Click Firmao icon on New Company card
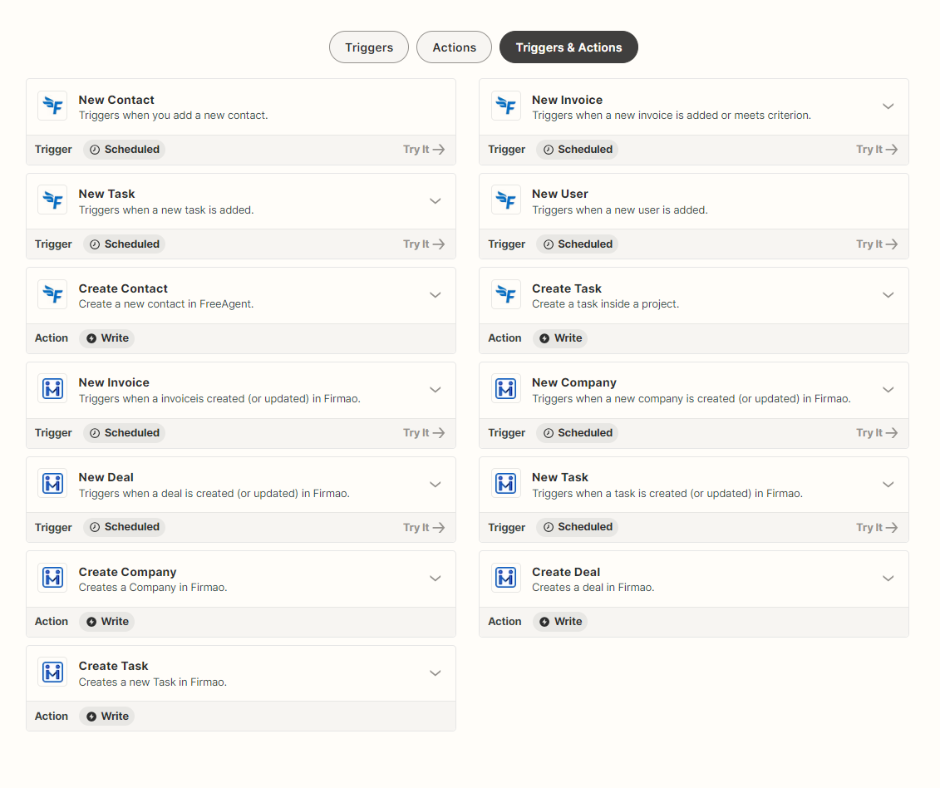This screenshot has height=788, width=940. 506,389
